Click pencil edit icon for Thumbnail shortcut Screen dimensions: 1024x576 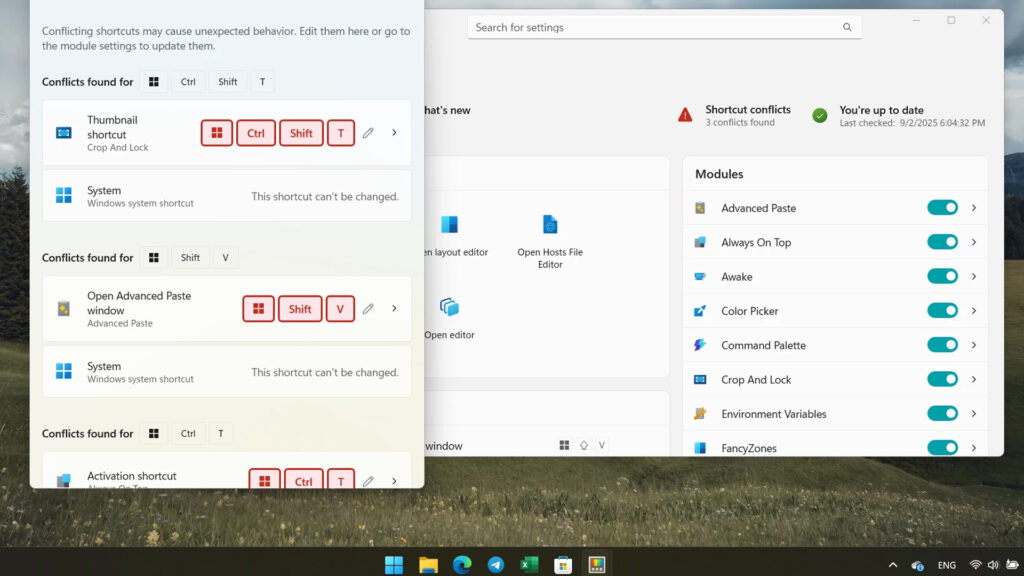click(x=368, y=133)
